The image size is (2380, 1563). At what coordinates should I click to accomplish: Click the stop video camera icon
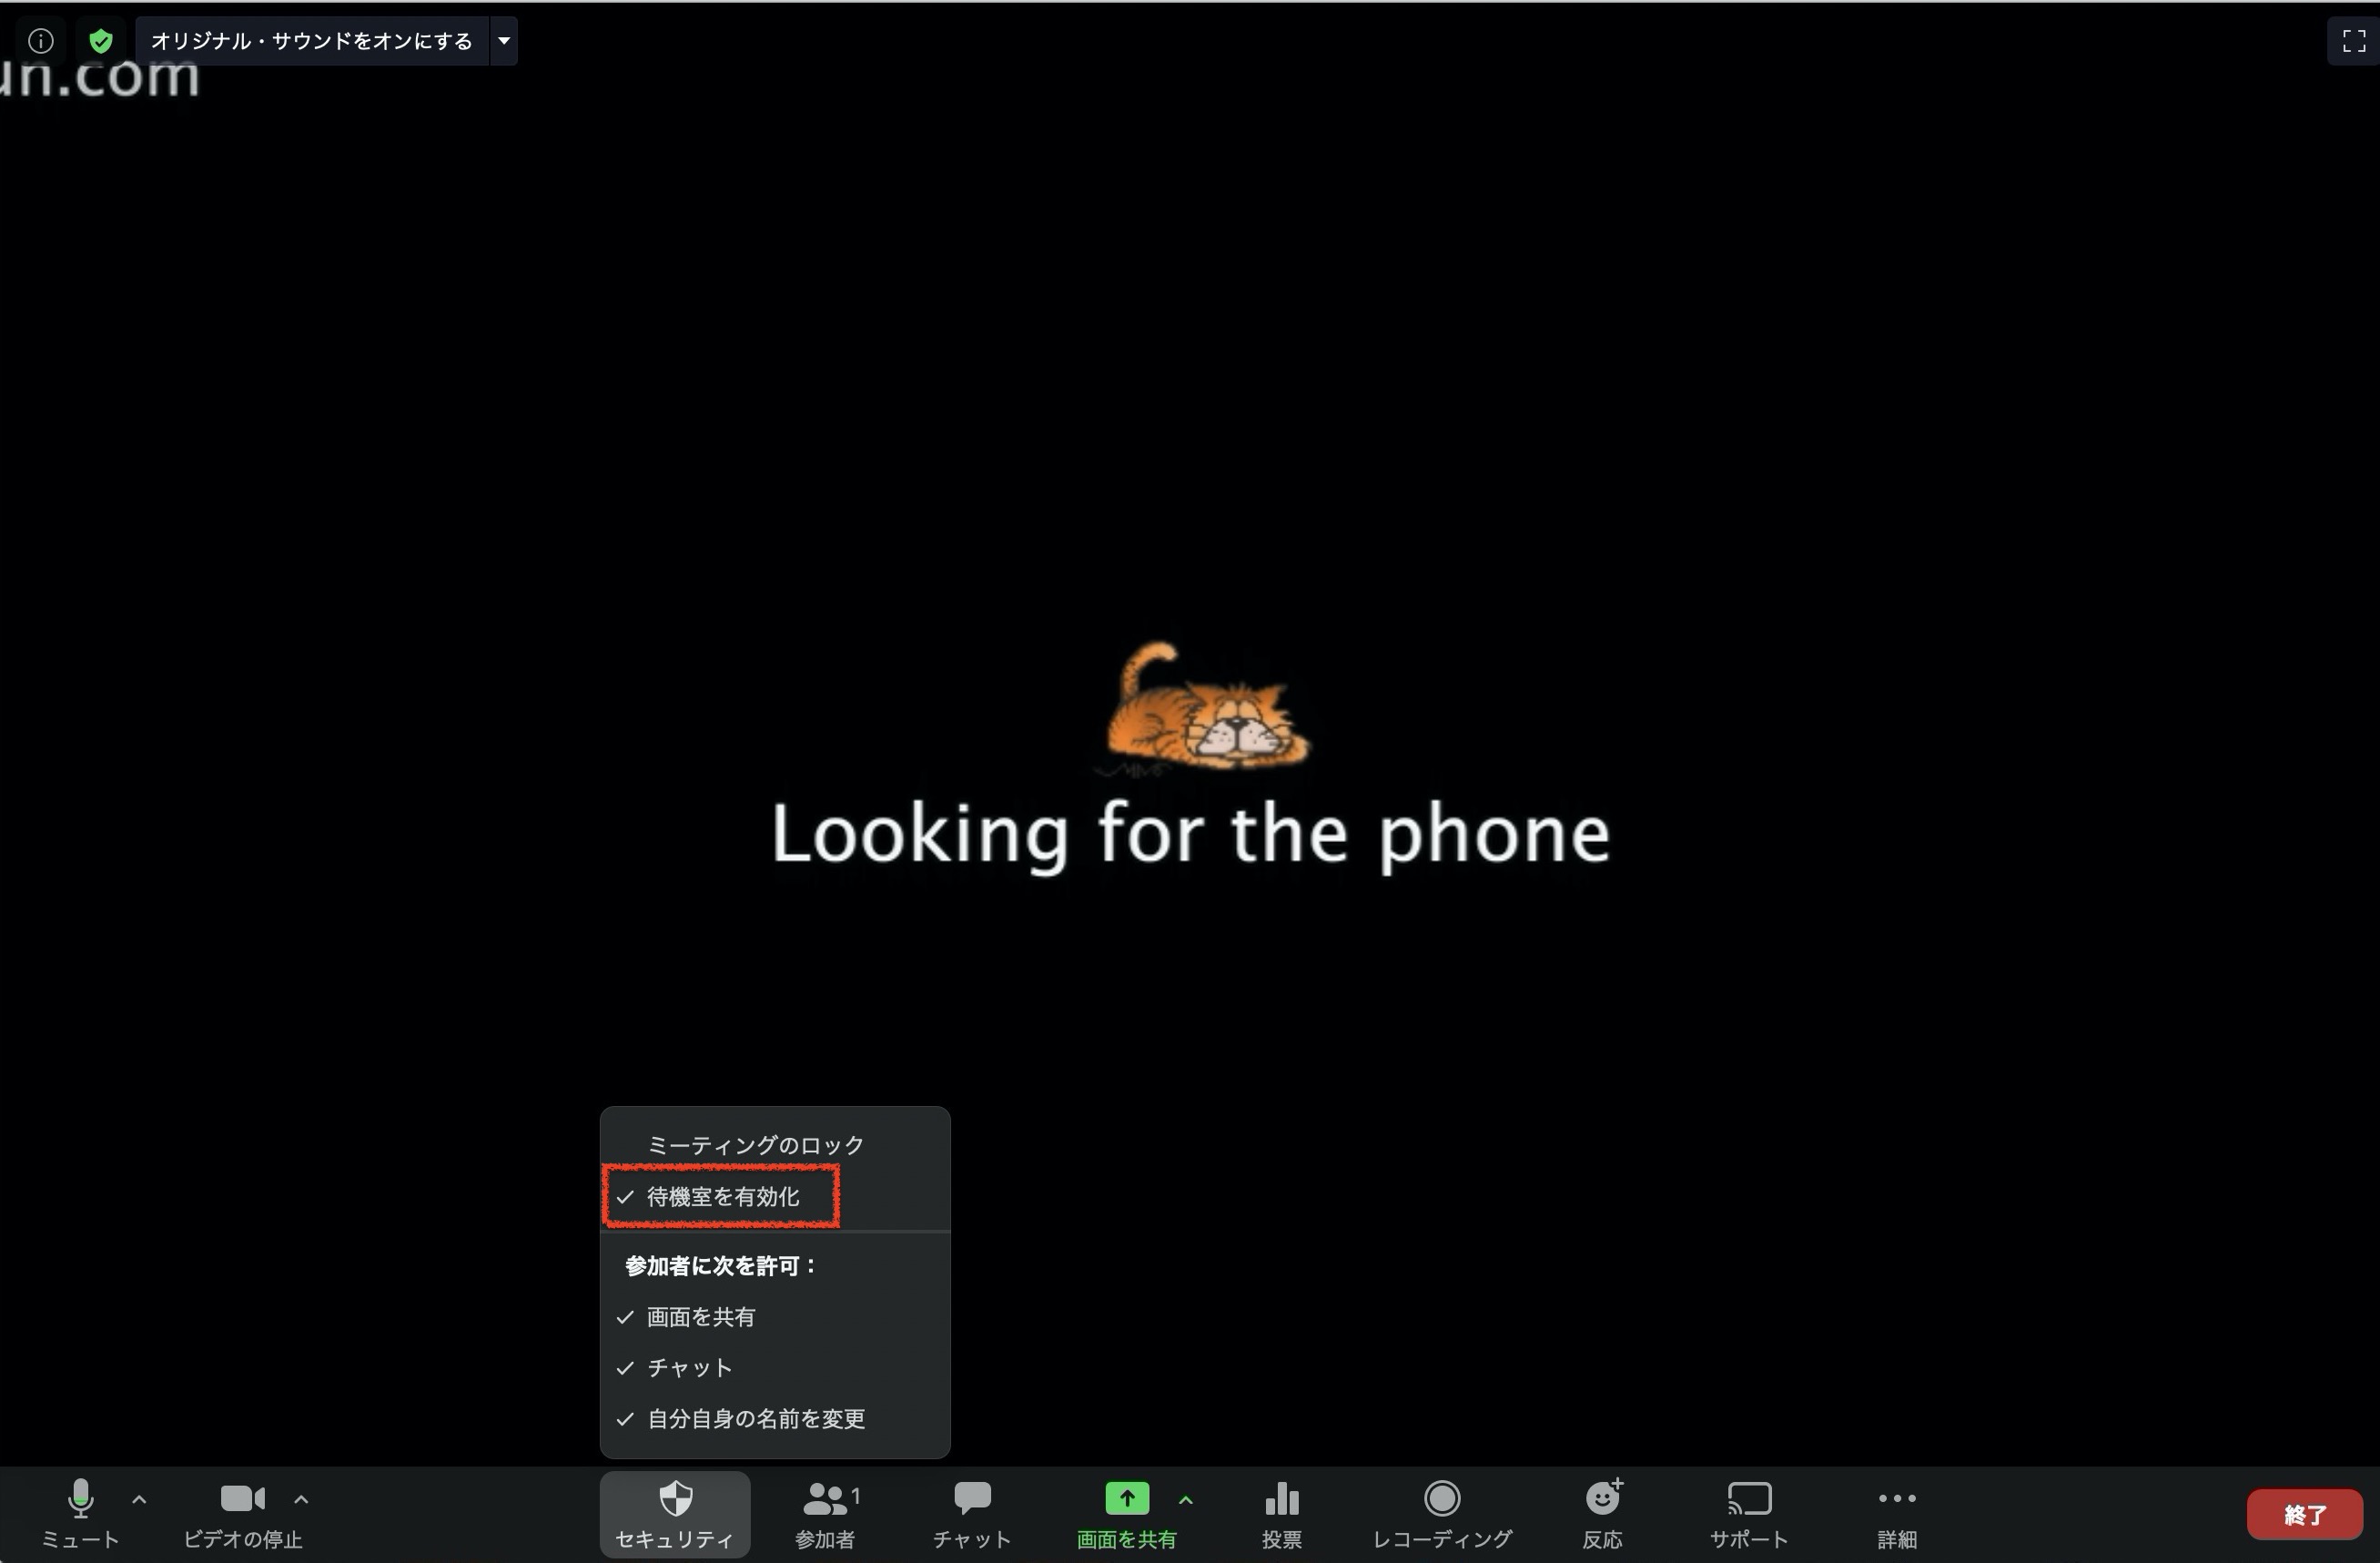tap(242, 1499)
